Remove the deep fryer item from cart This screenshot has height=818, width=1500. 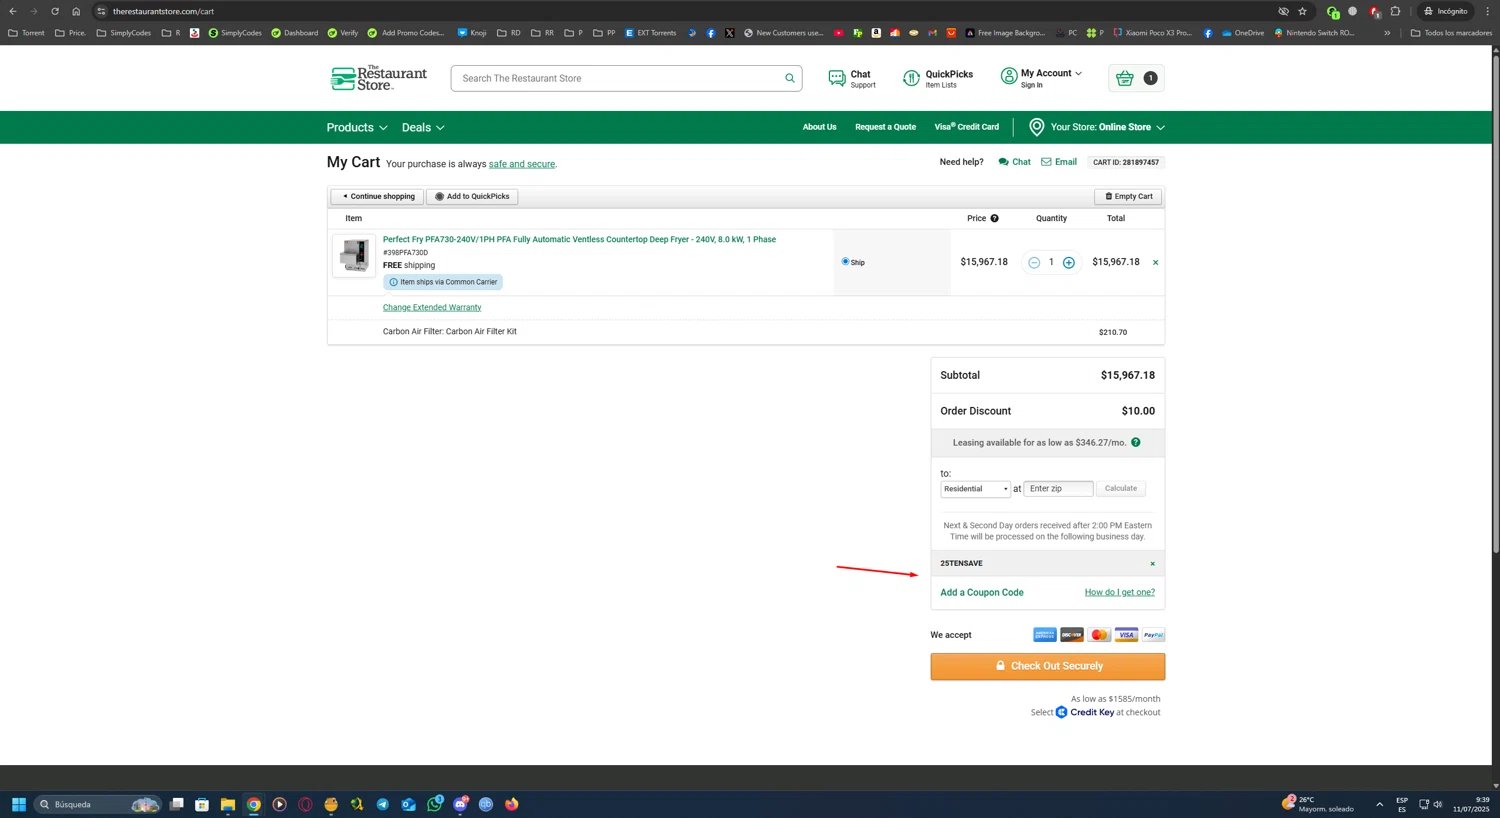point(1155,263)
